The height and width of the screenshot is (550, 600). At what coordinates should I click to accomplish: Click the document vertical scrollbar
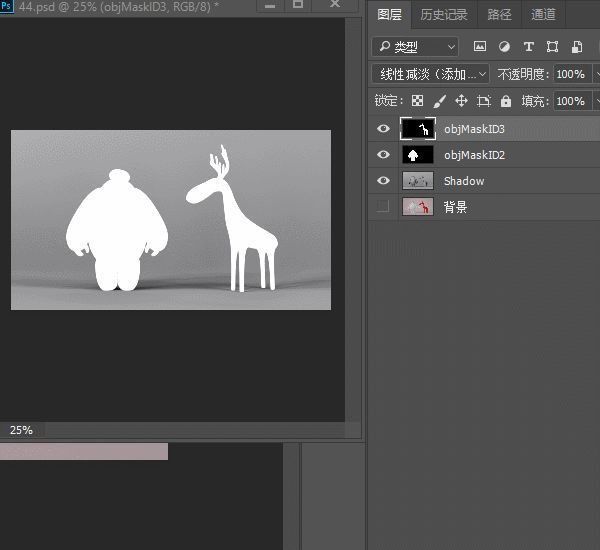353,219
